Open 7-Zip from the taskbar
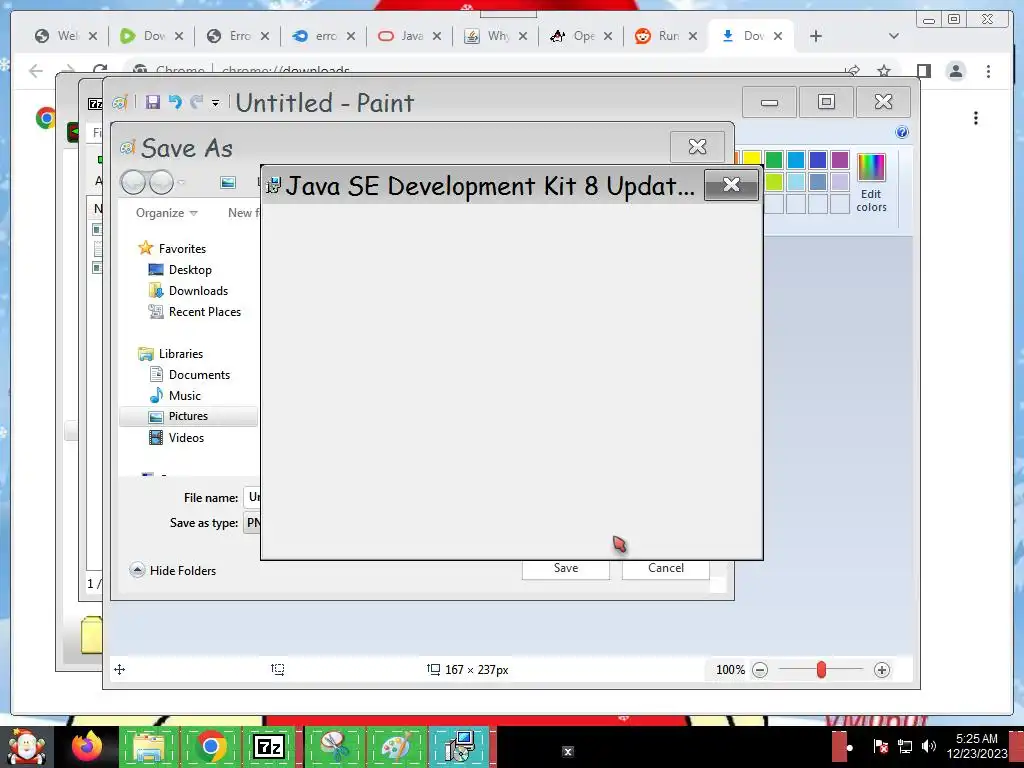 coord(269,746)
